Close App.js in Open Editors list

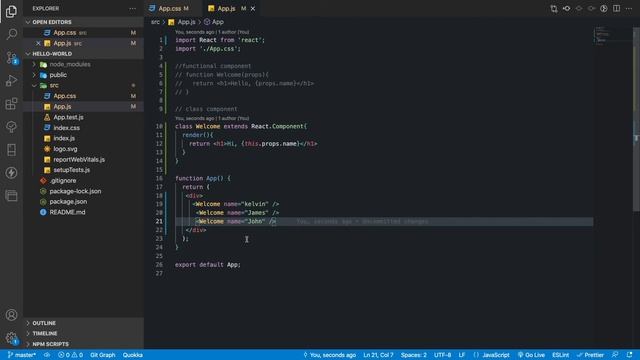(x=38, y=43)
